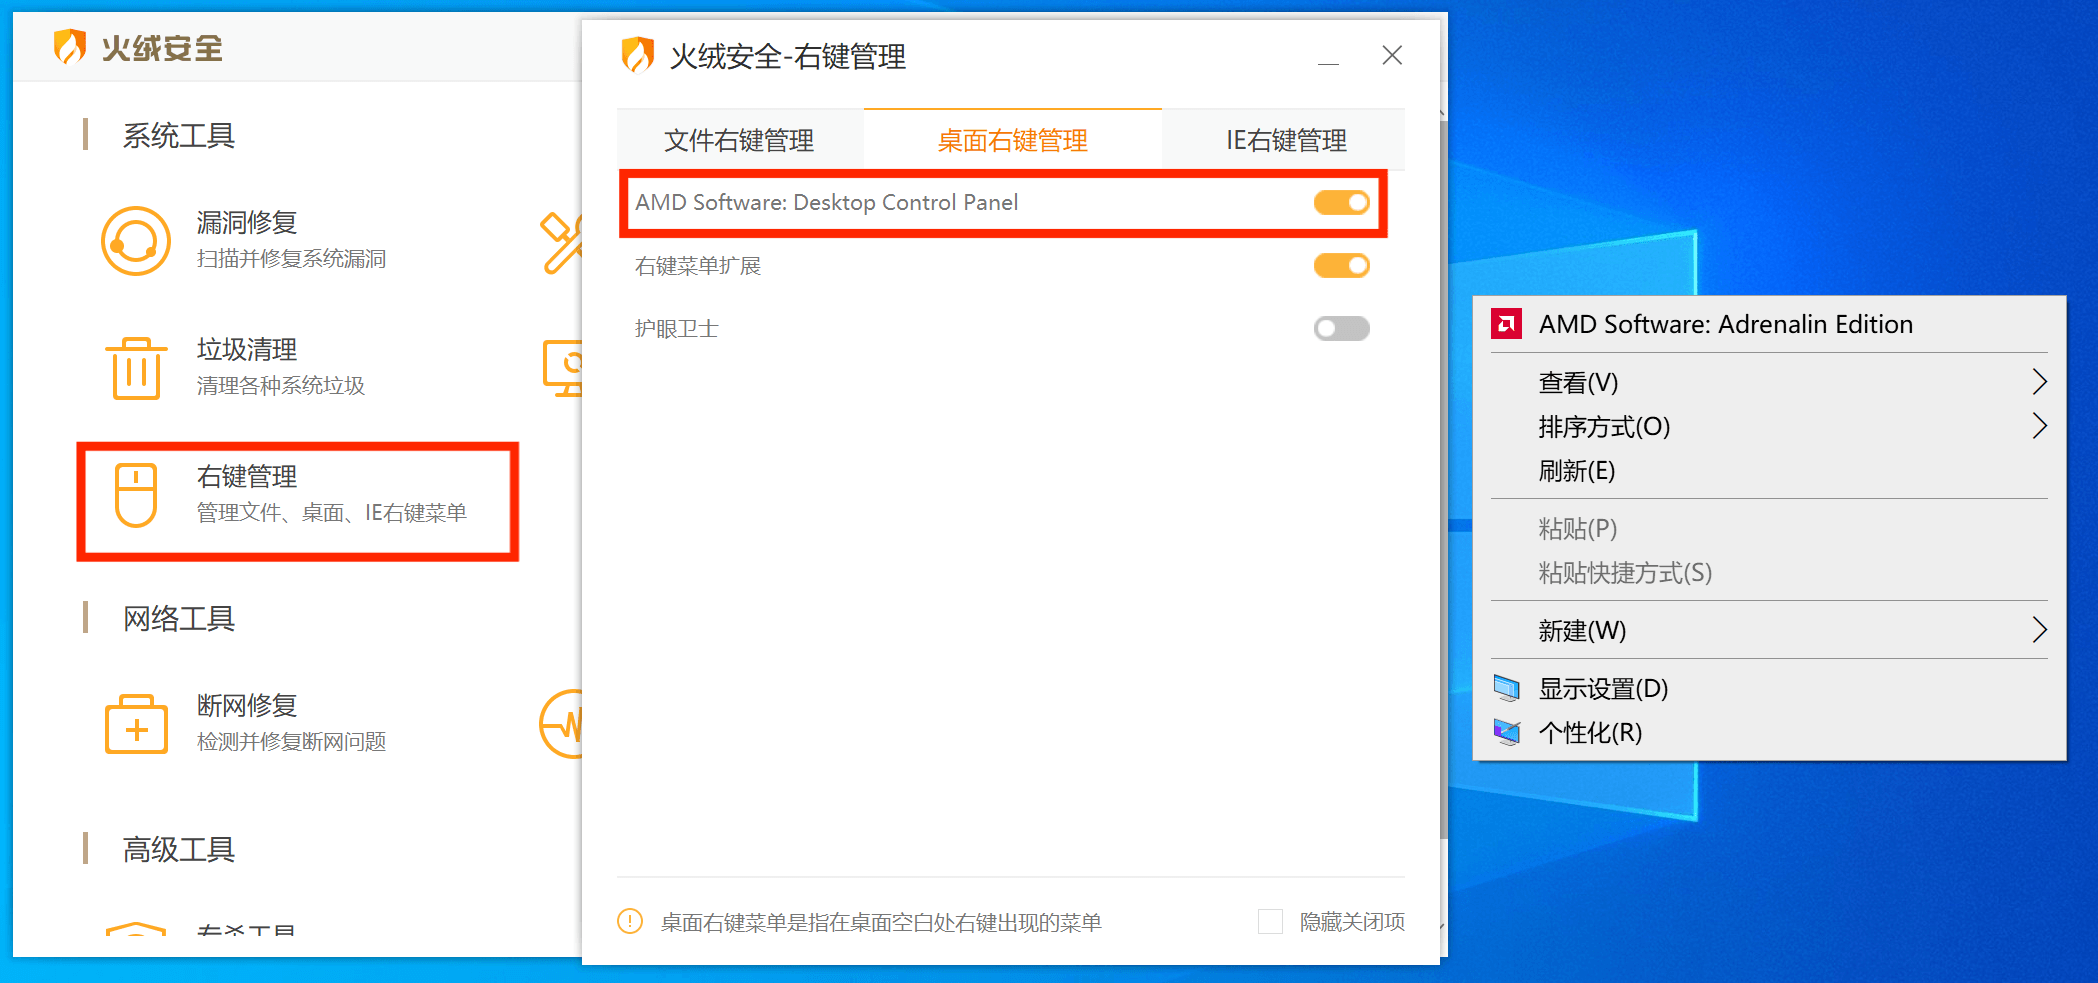The width and height of the screenshot is (2098, 983).
Task: Click 粘贴(P) menu entry
Action: click(1769, 528)
